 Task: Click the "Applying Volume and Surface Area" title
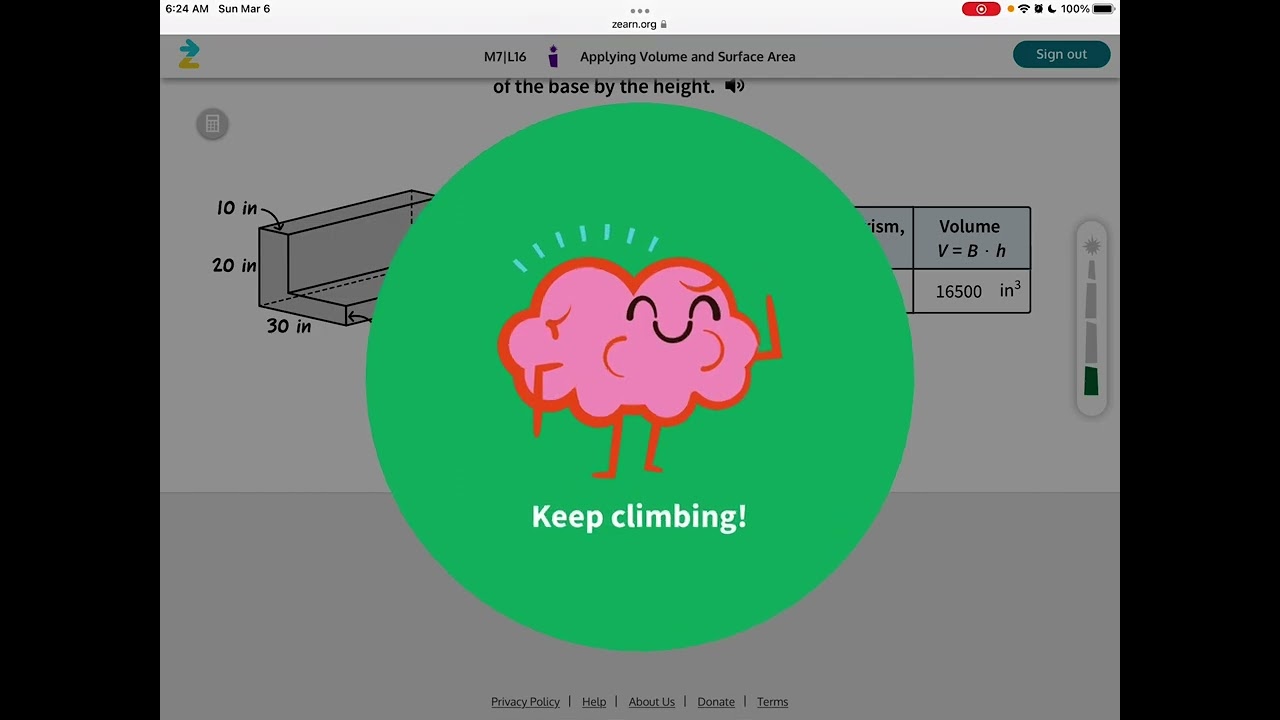(x=688, y=57)
